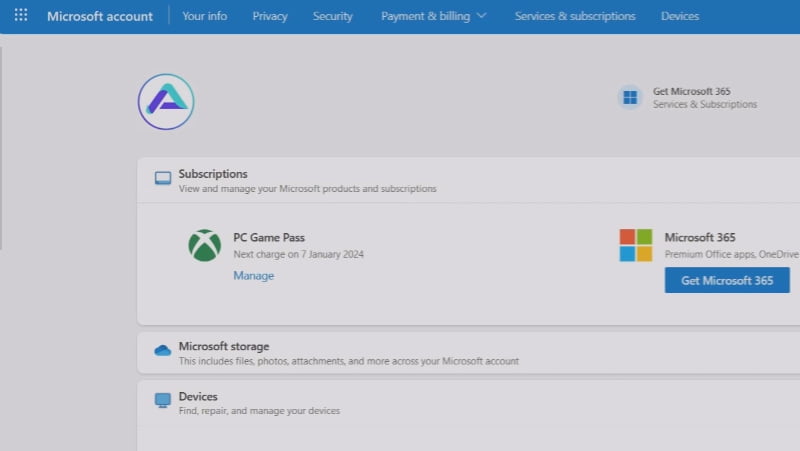Click the Get Microsoft 365 Windows icon
Viewport: 800px width, 451px height.
coord(630,97)
